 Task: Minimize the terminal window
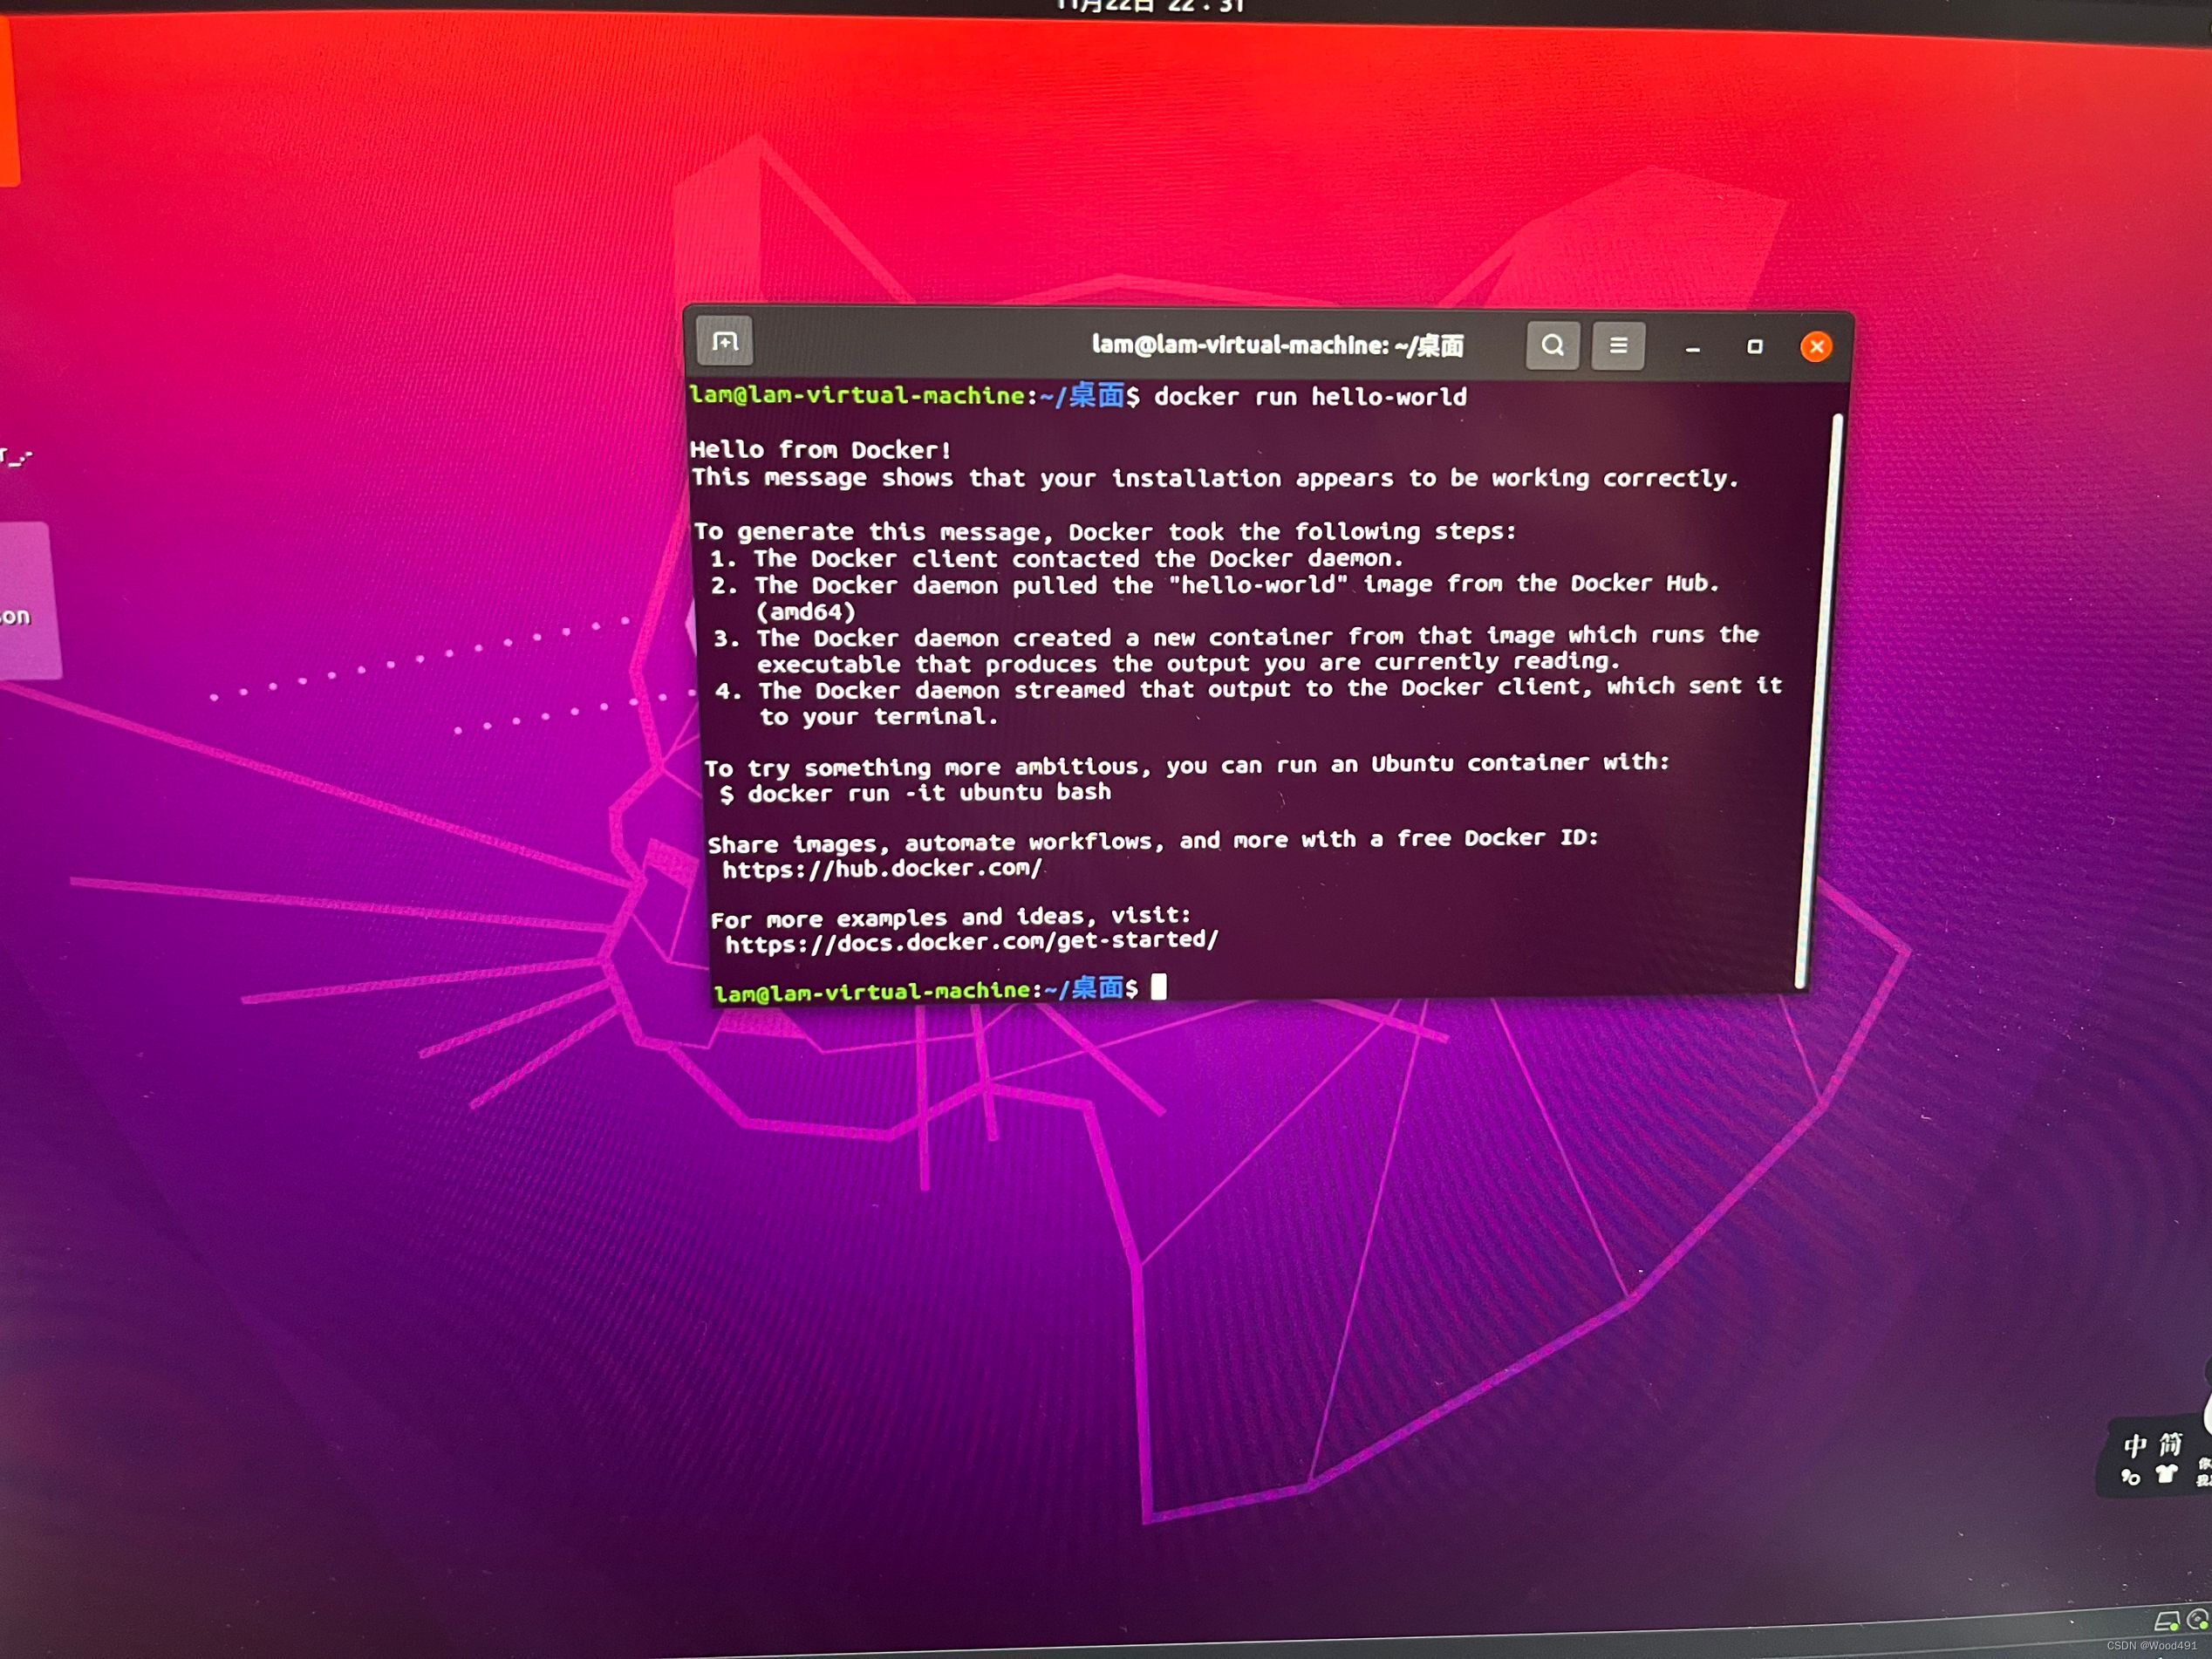click(x=1692, y=347)
